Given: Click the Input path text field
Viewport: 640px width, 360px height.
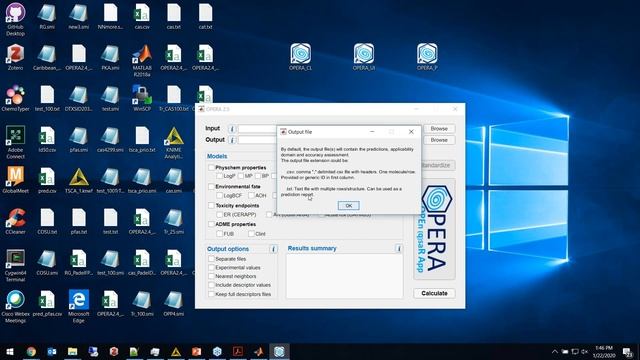Looking at the screenshot, I should 258,129.
